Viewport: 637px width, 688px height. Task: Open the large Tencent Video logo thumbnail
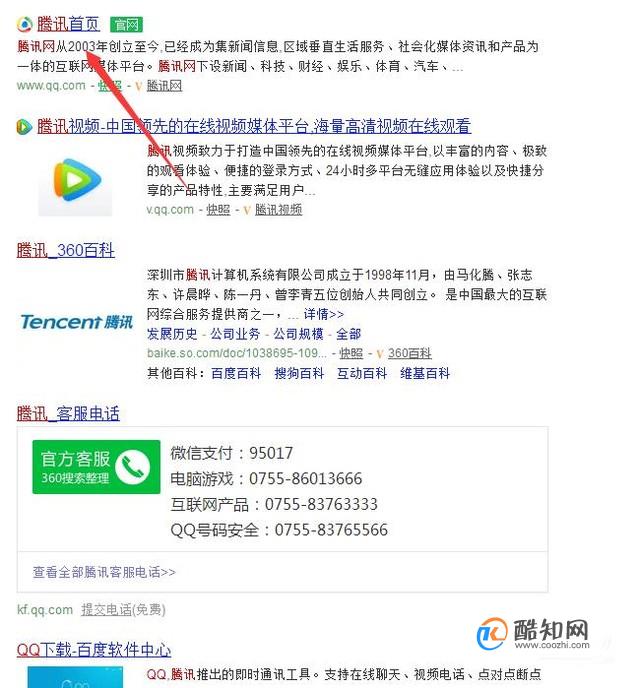point(75,181)
